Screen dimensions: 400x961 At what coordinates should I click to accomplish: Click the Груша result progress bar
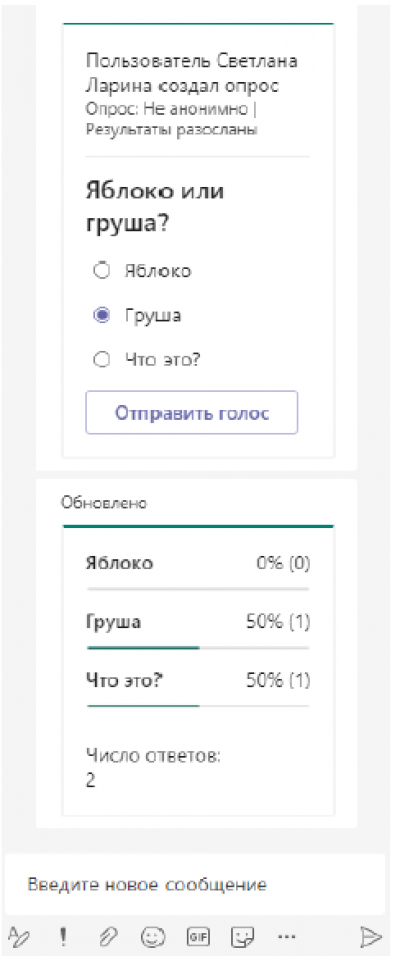[x=198, y=647]
